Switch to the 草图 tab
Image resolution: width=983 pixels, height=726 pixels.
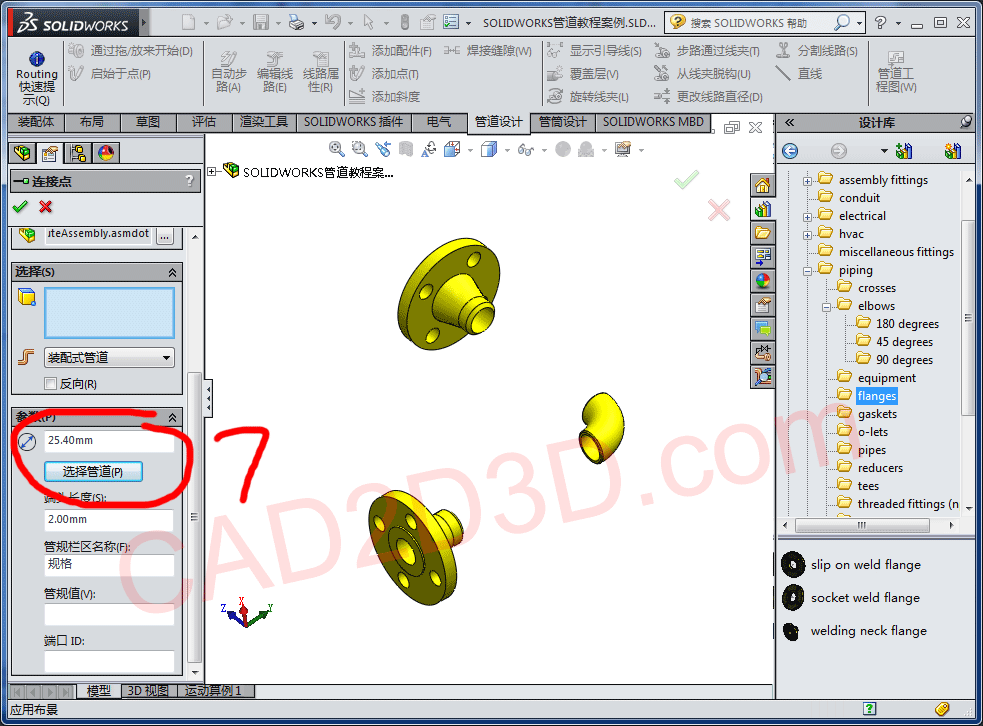click(148, 122)
